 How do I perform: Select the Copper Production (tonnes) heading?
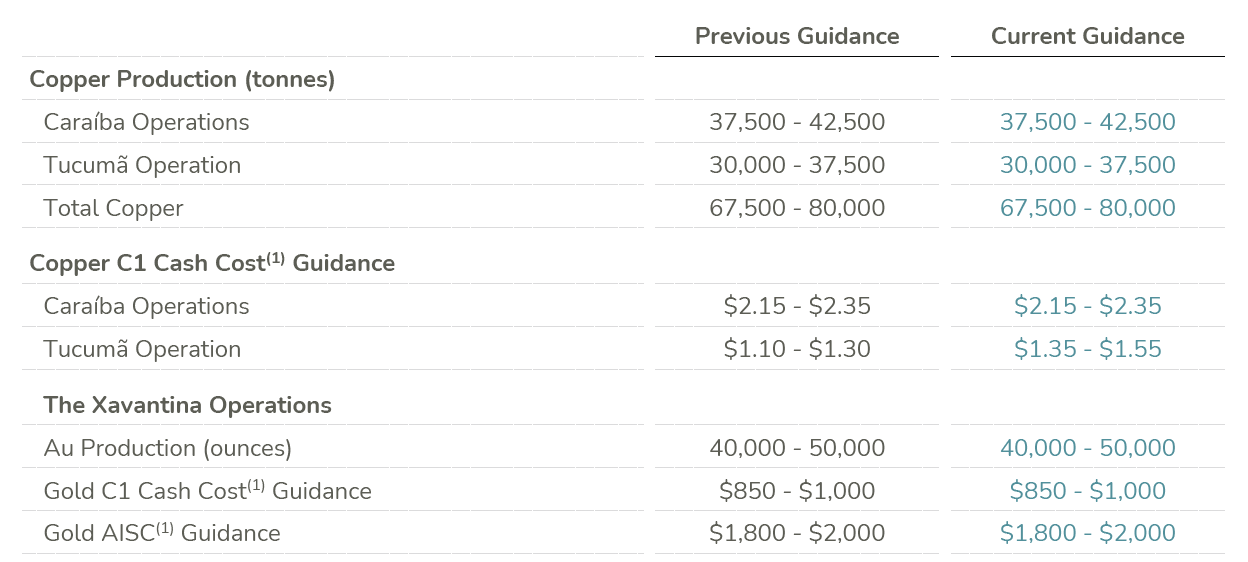(x=182, y=80)
